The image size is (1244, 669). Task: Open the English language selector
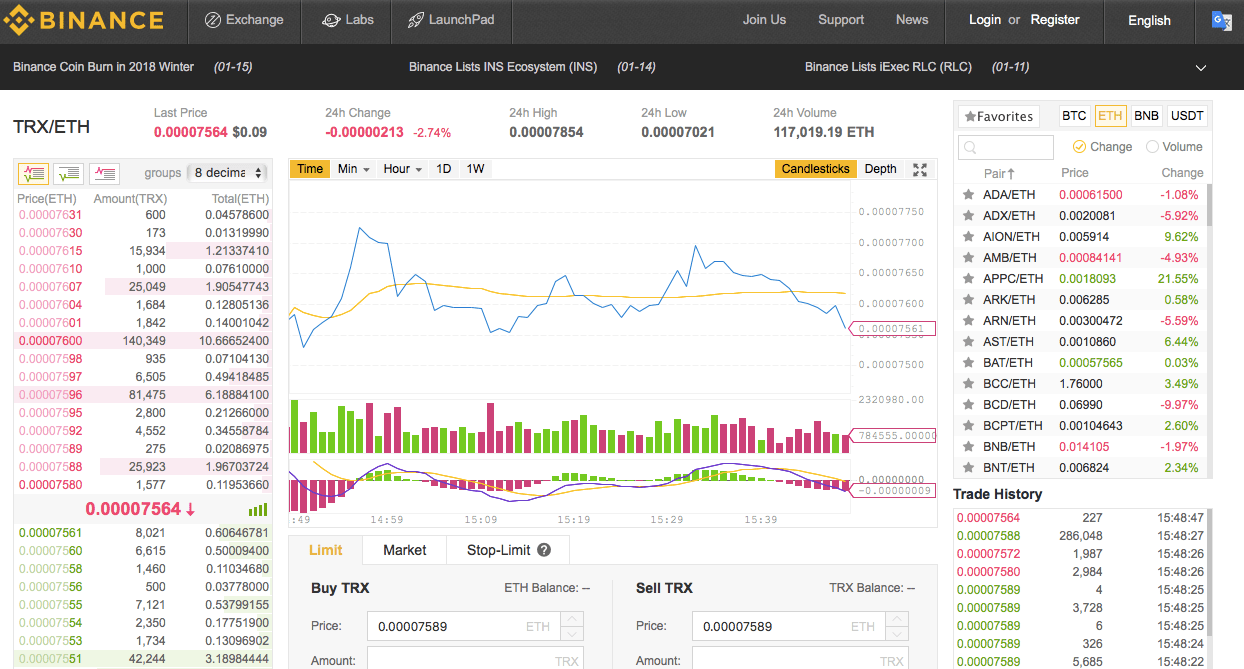click(1149, 20)
